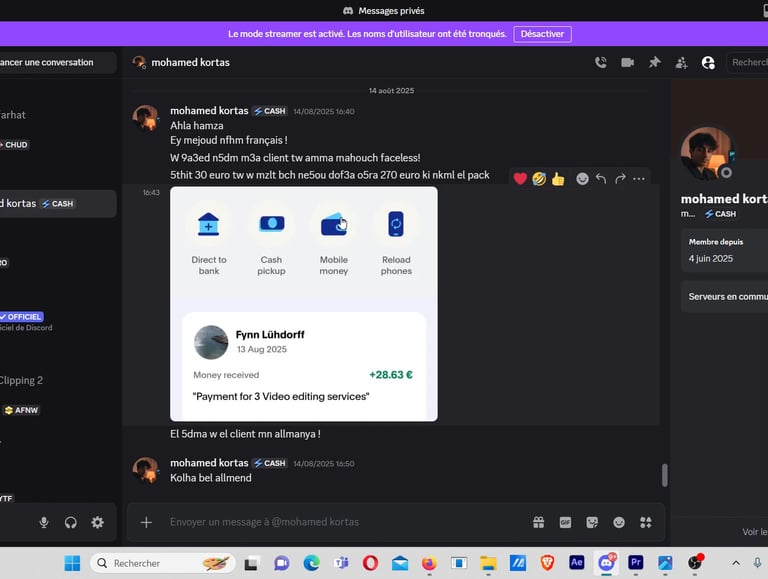Toggle headphones deafen in user panel

coord(71,523)
